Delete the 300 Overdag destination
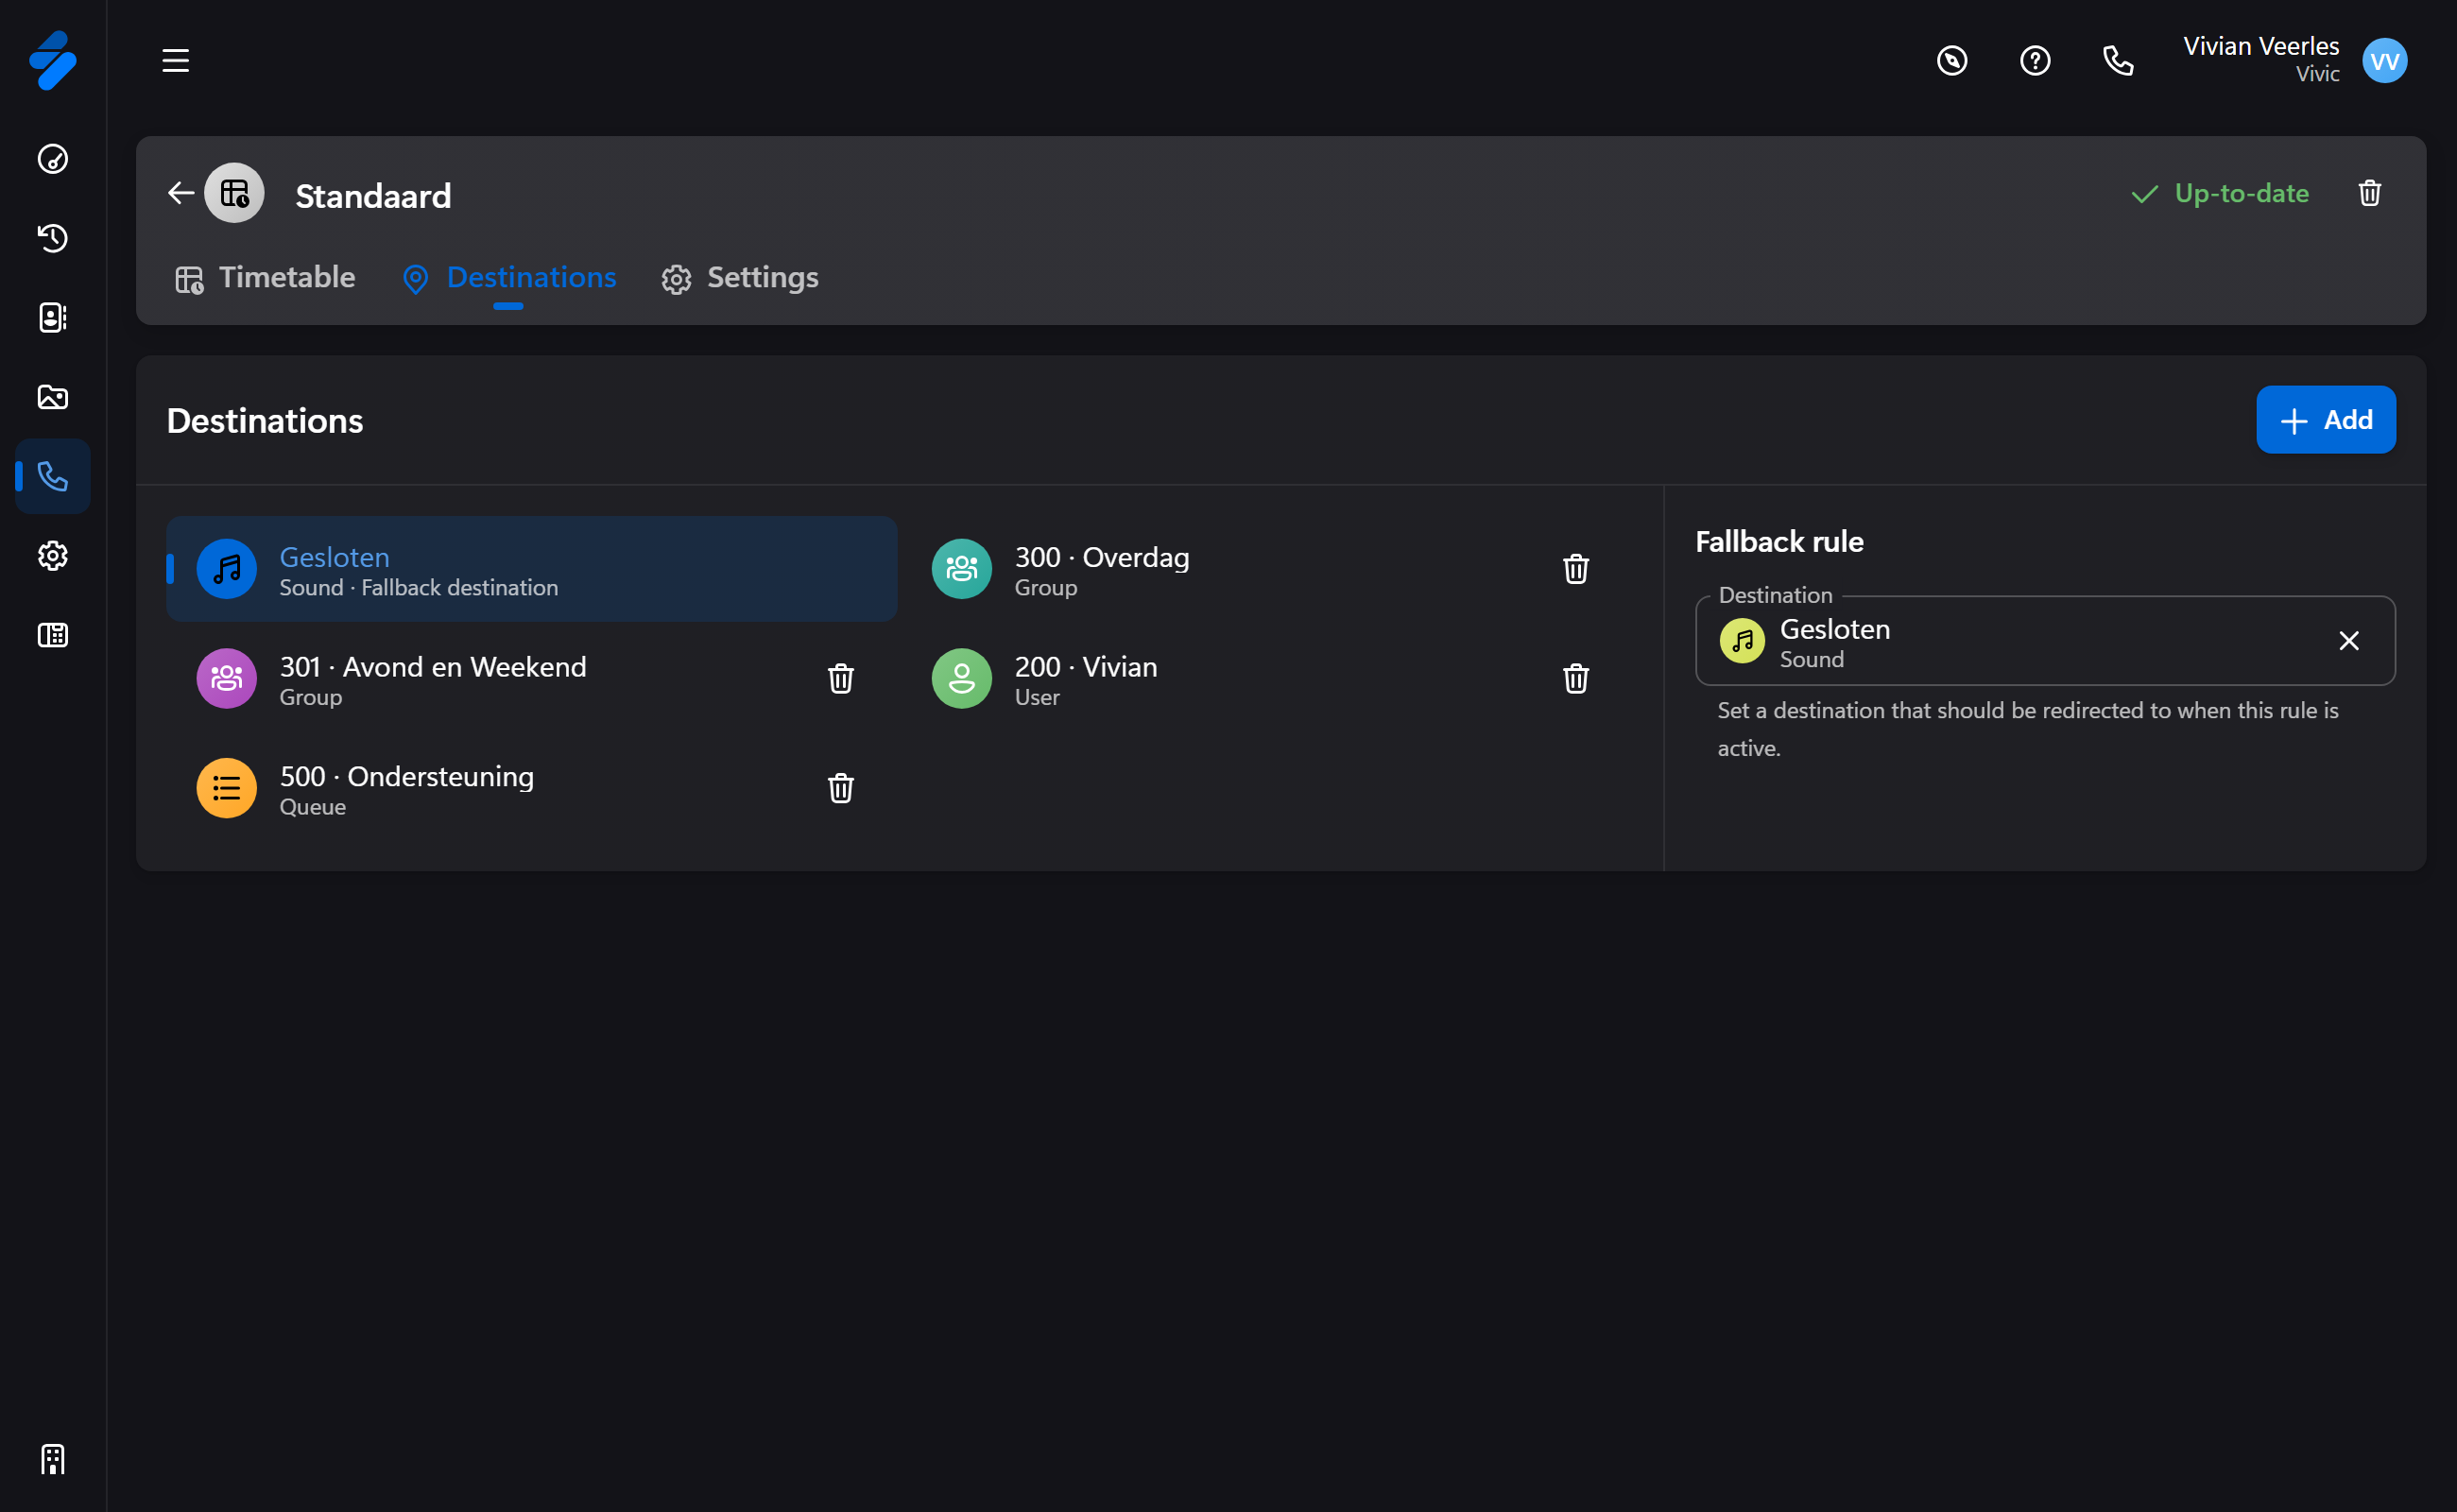 (x=1576, y=569)
